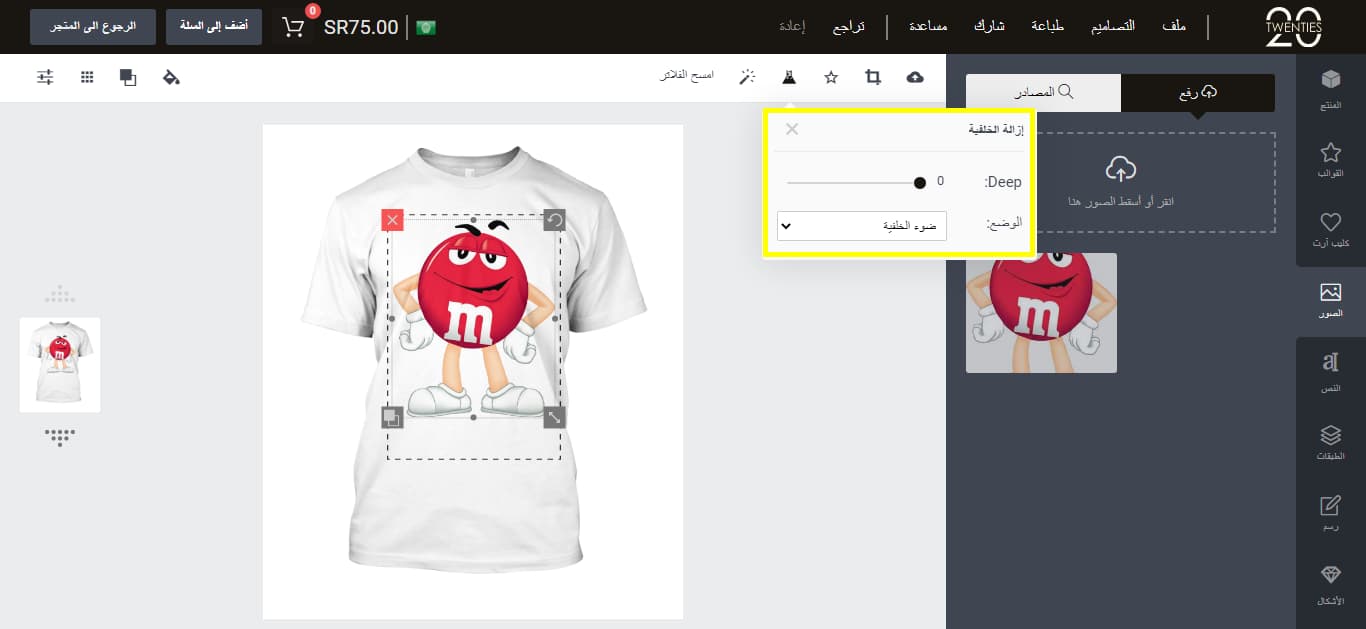Select the الصور (Images) sidebar panel
The height and width of the screenshot is (629, 1366).
(x=1330, y=301)
